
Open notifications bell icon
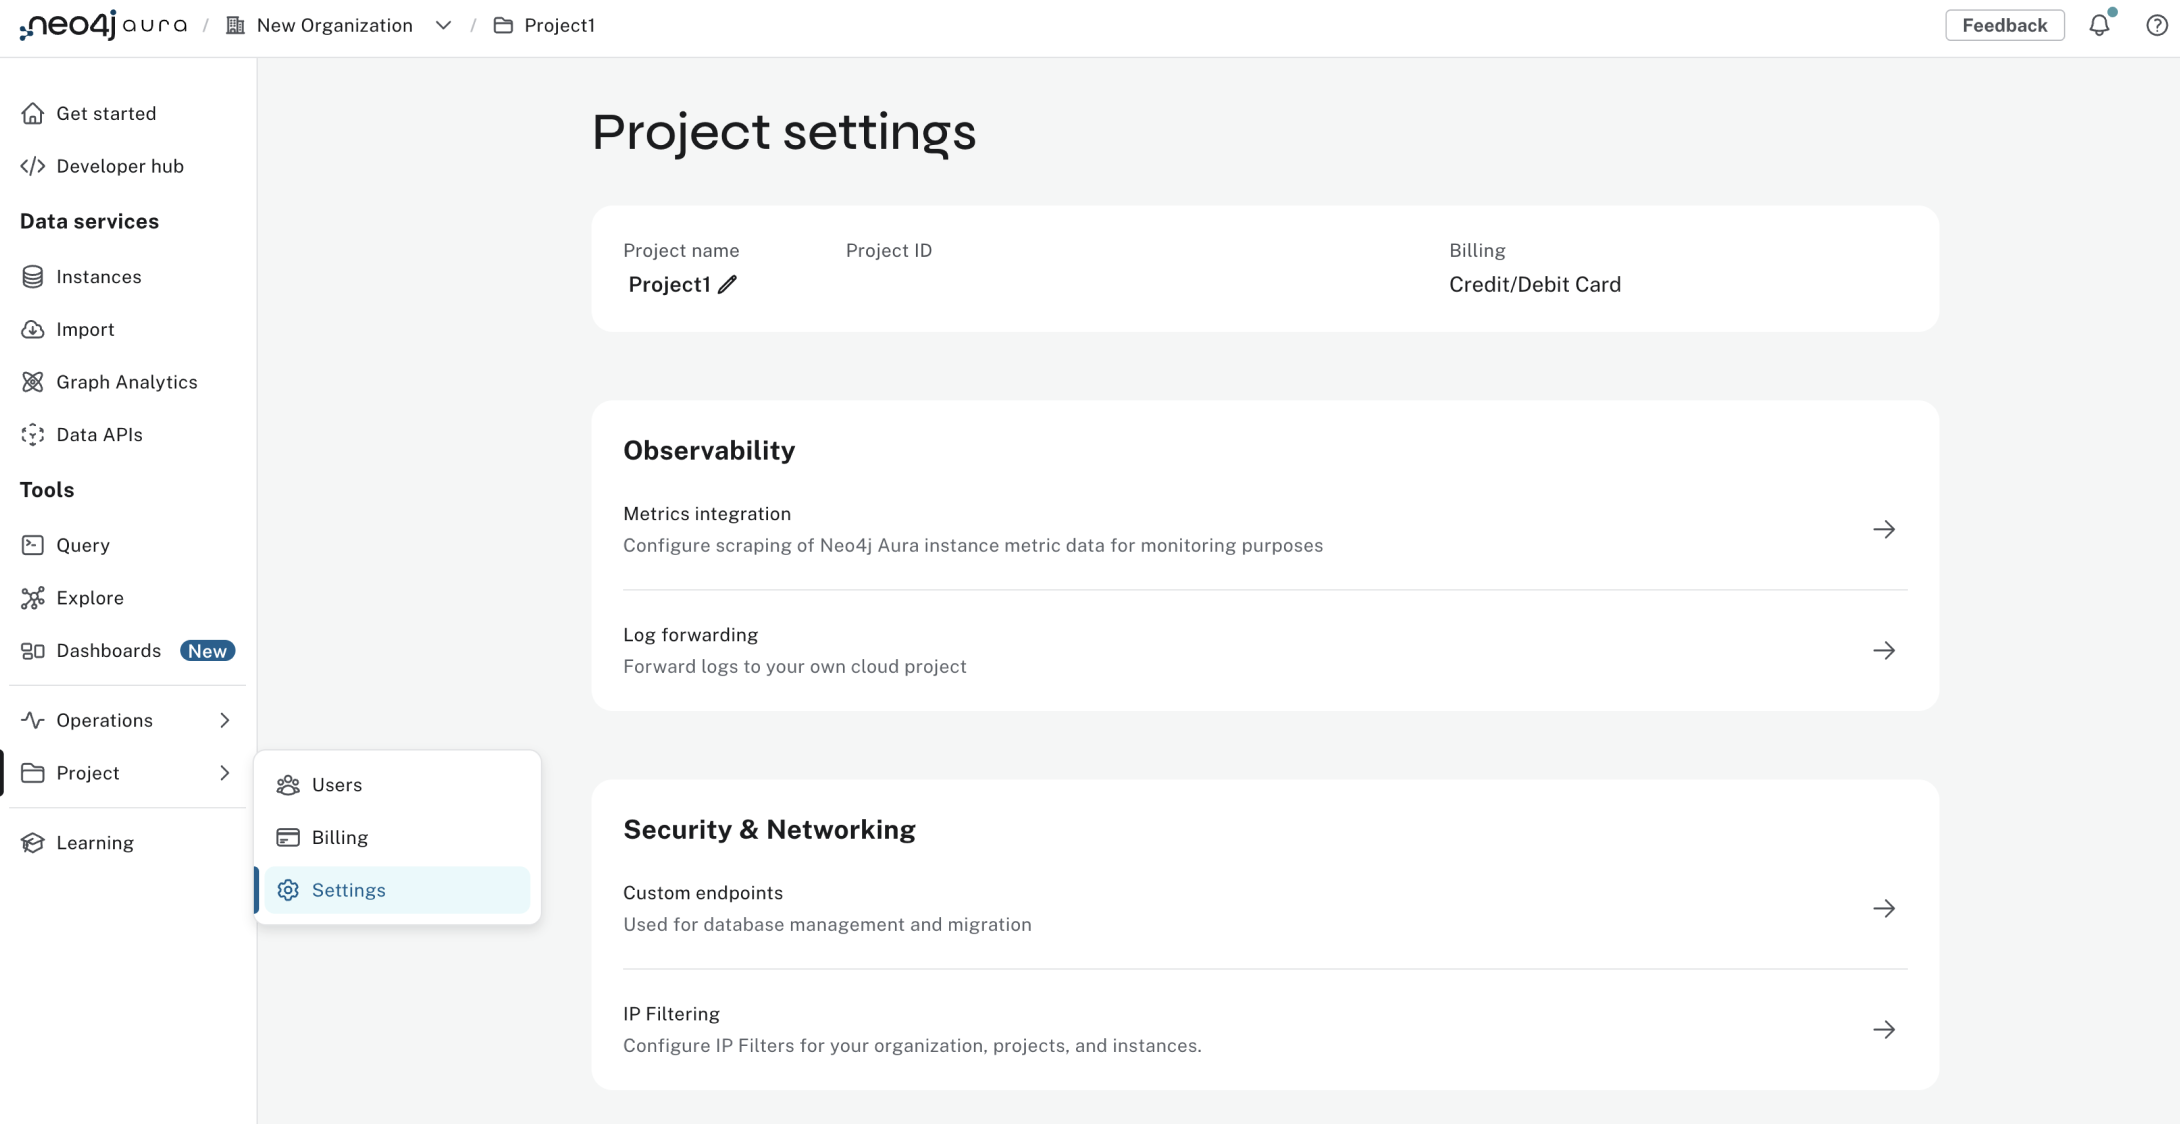(2099, 26)
